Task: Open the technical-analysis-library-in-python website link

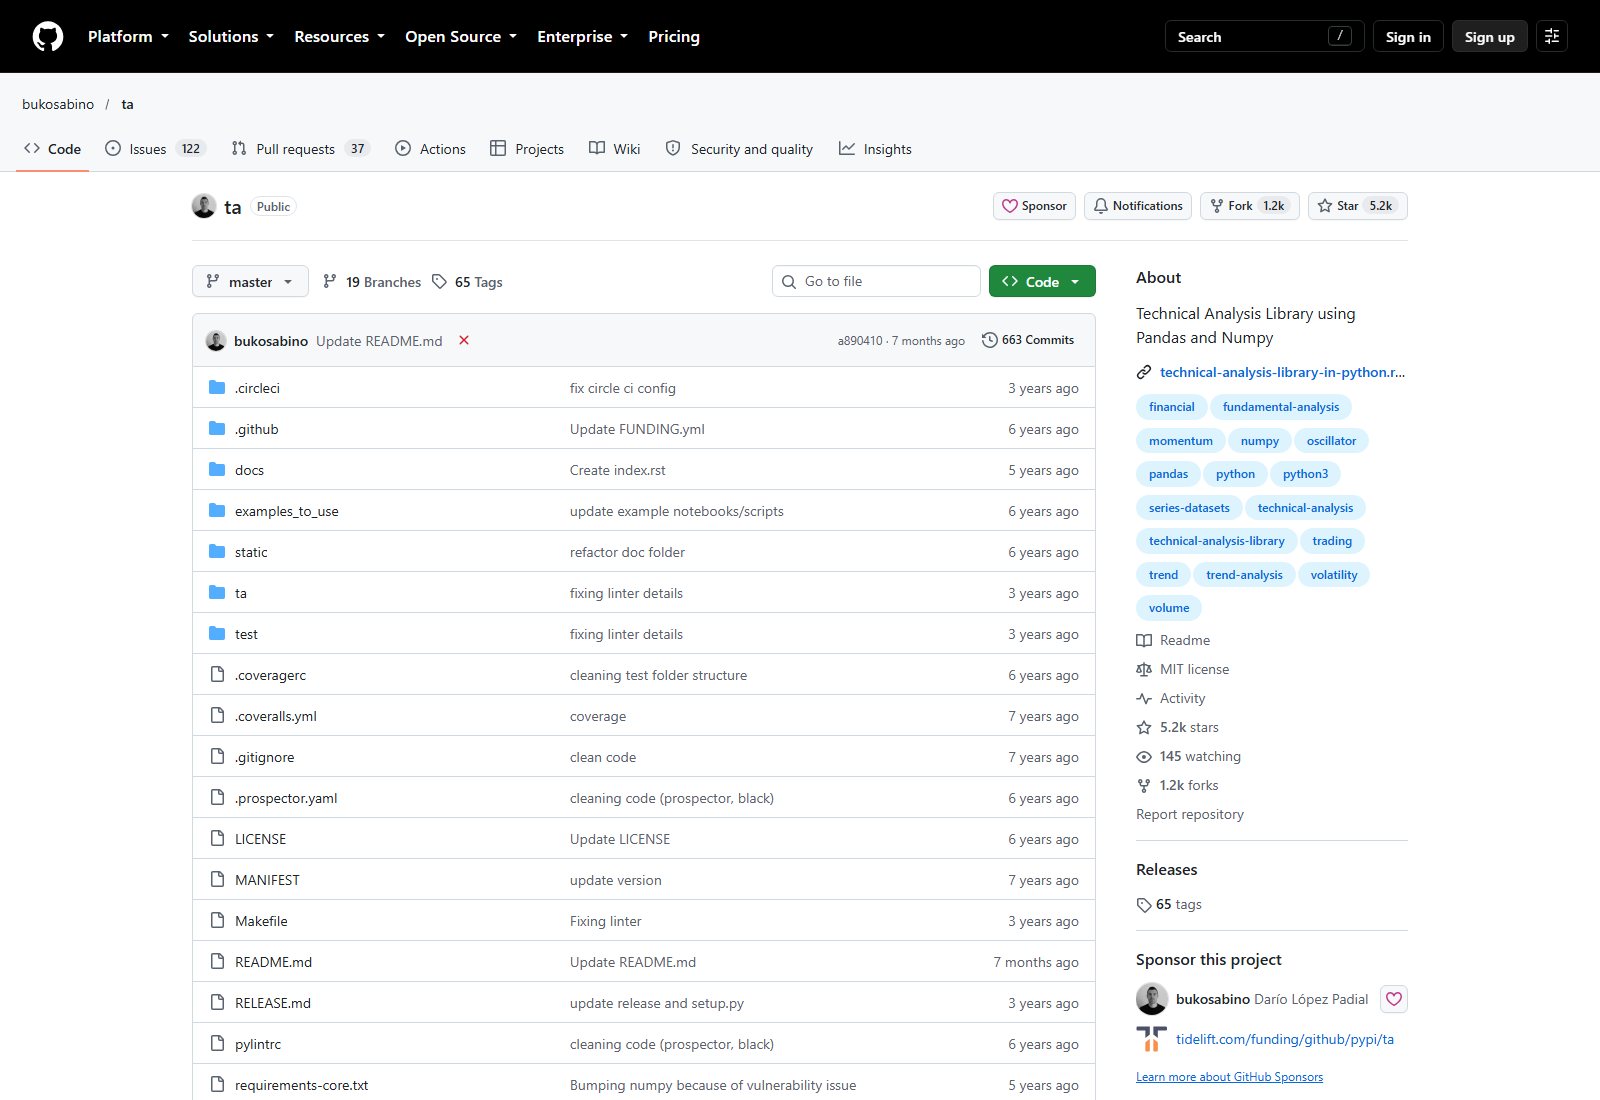Action: (x=1282, y=372)
